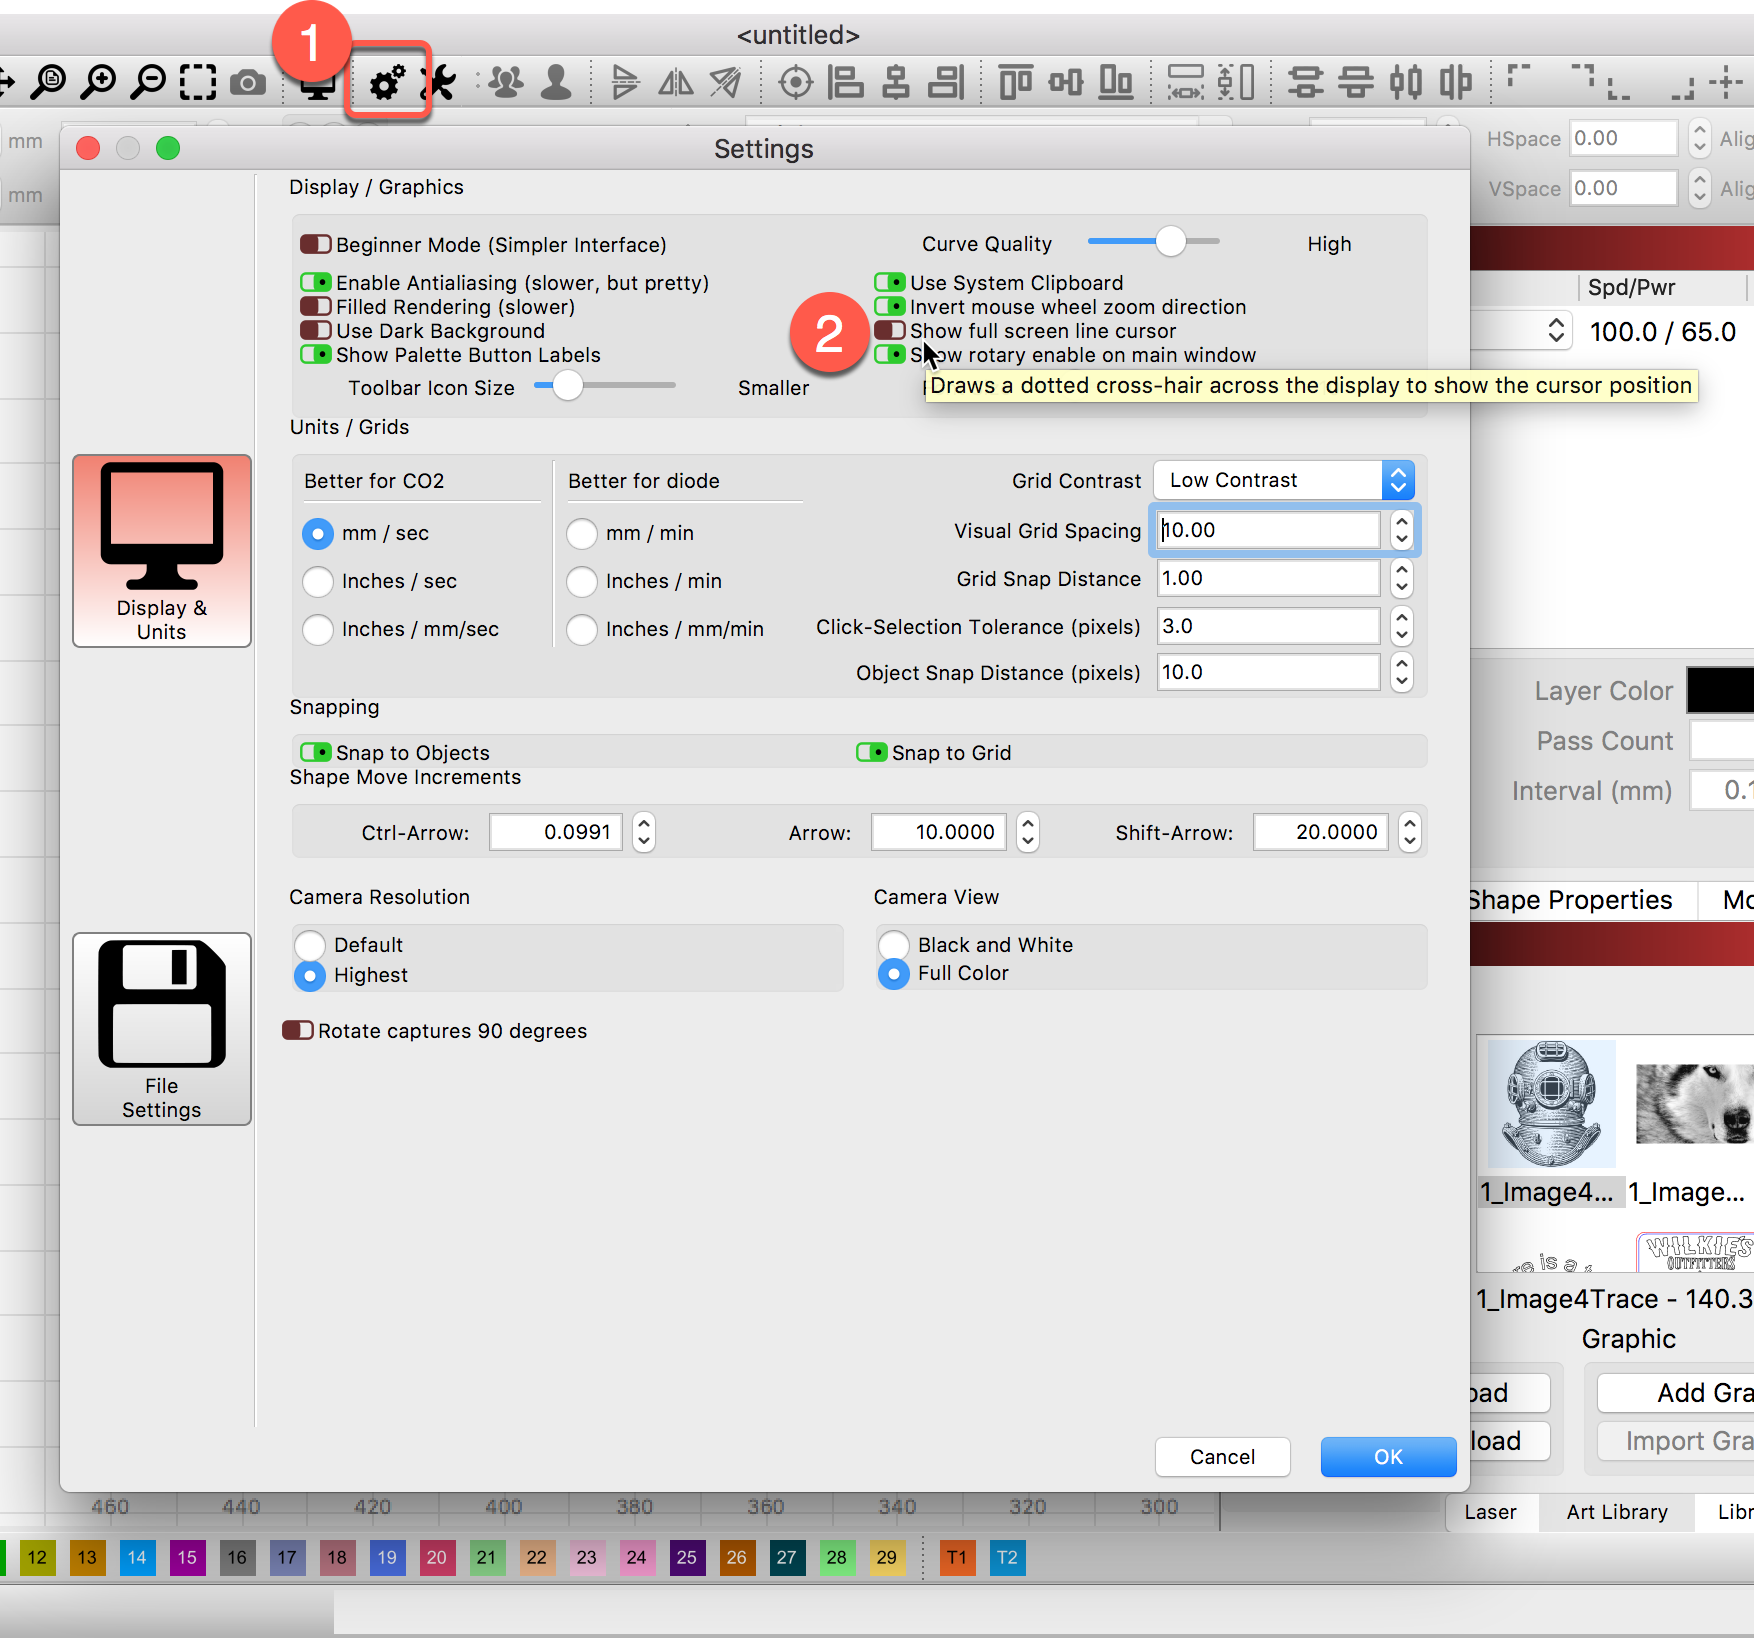The height and width of the screenshot is (1638, 1754).
Task: Click the Visual Grid Spacing stepper arrows
Action: coord(1402,530)
